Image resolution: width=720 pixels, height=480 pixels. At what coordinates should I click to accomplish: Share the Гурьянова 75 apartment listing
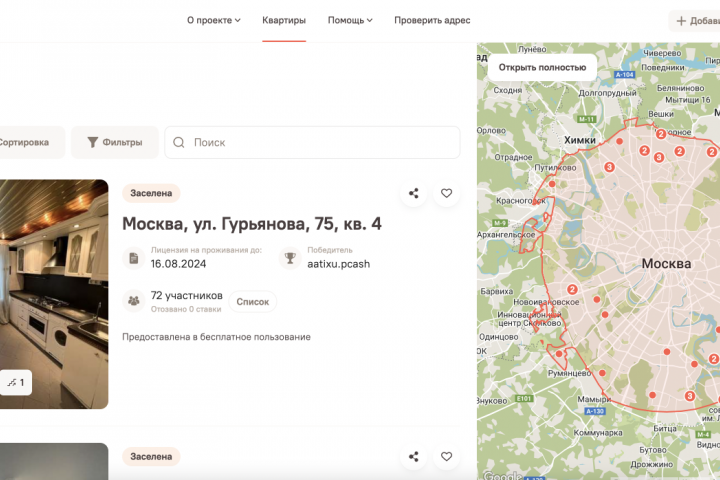413,193
